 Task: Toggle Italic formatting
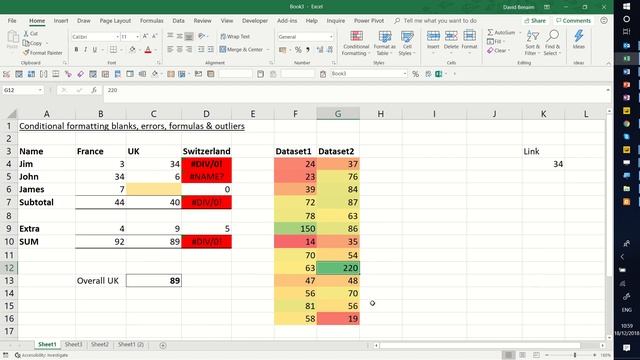pyautogui.click(x=85, y=50)
